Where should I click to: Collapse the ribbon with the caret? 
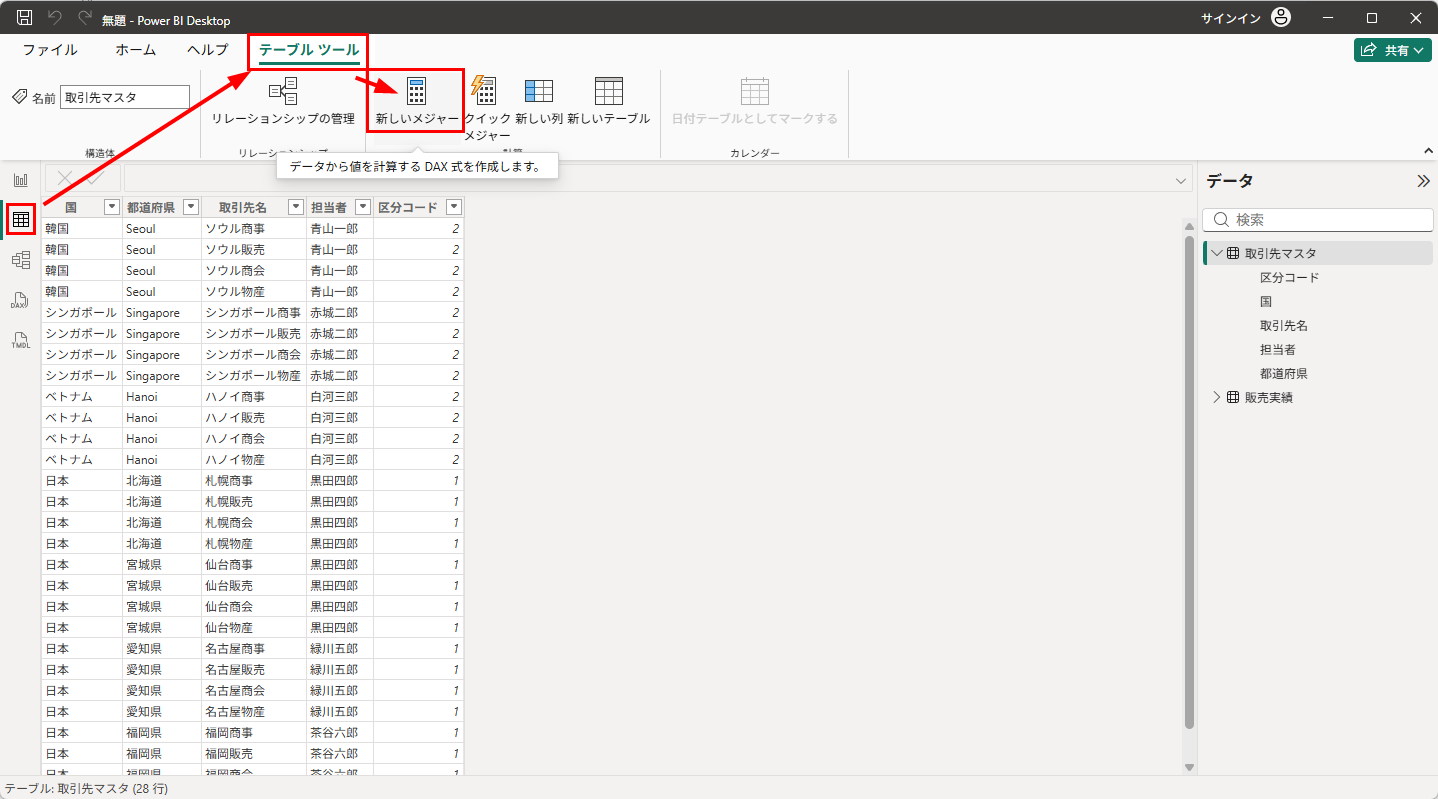[x=1428, y=151]
